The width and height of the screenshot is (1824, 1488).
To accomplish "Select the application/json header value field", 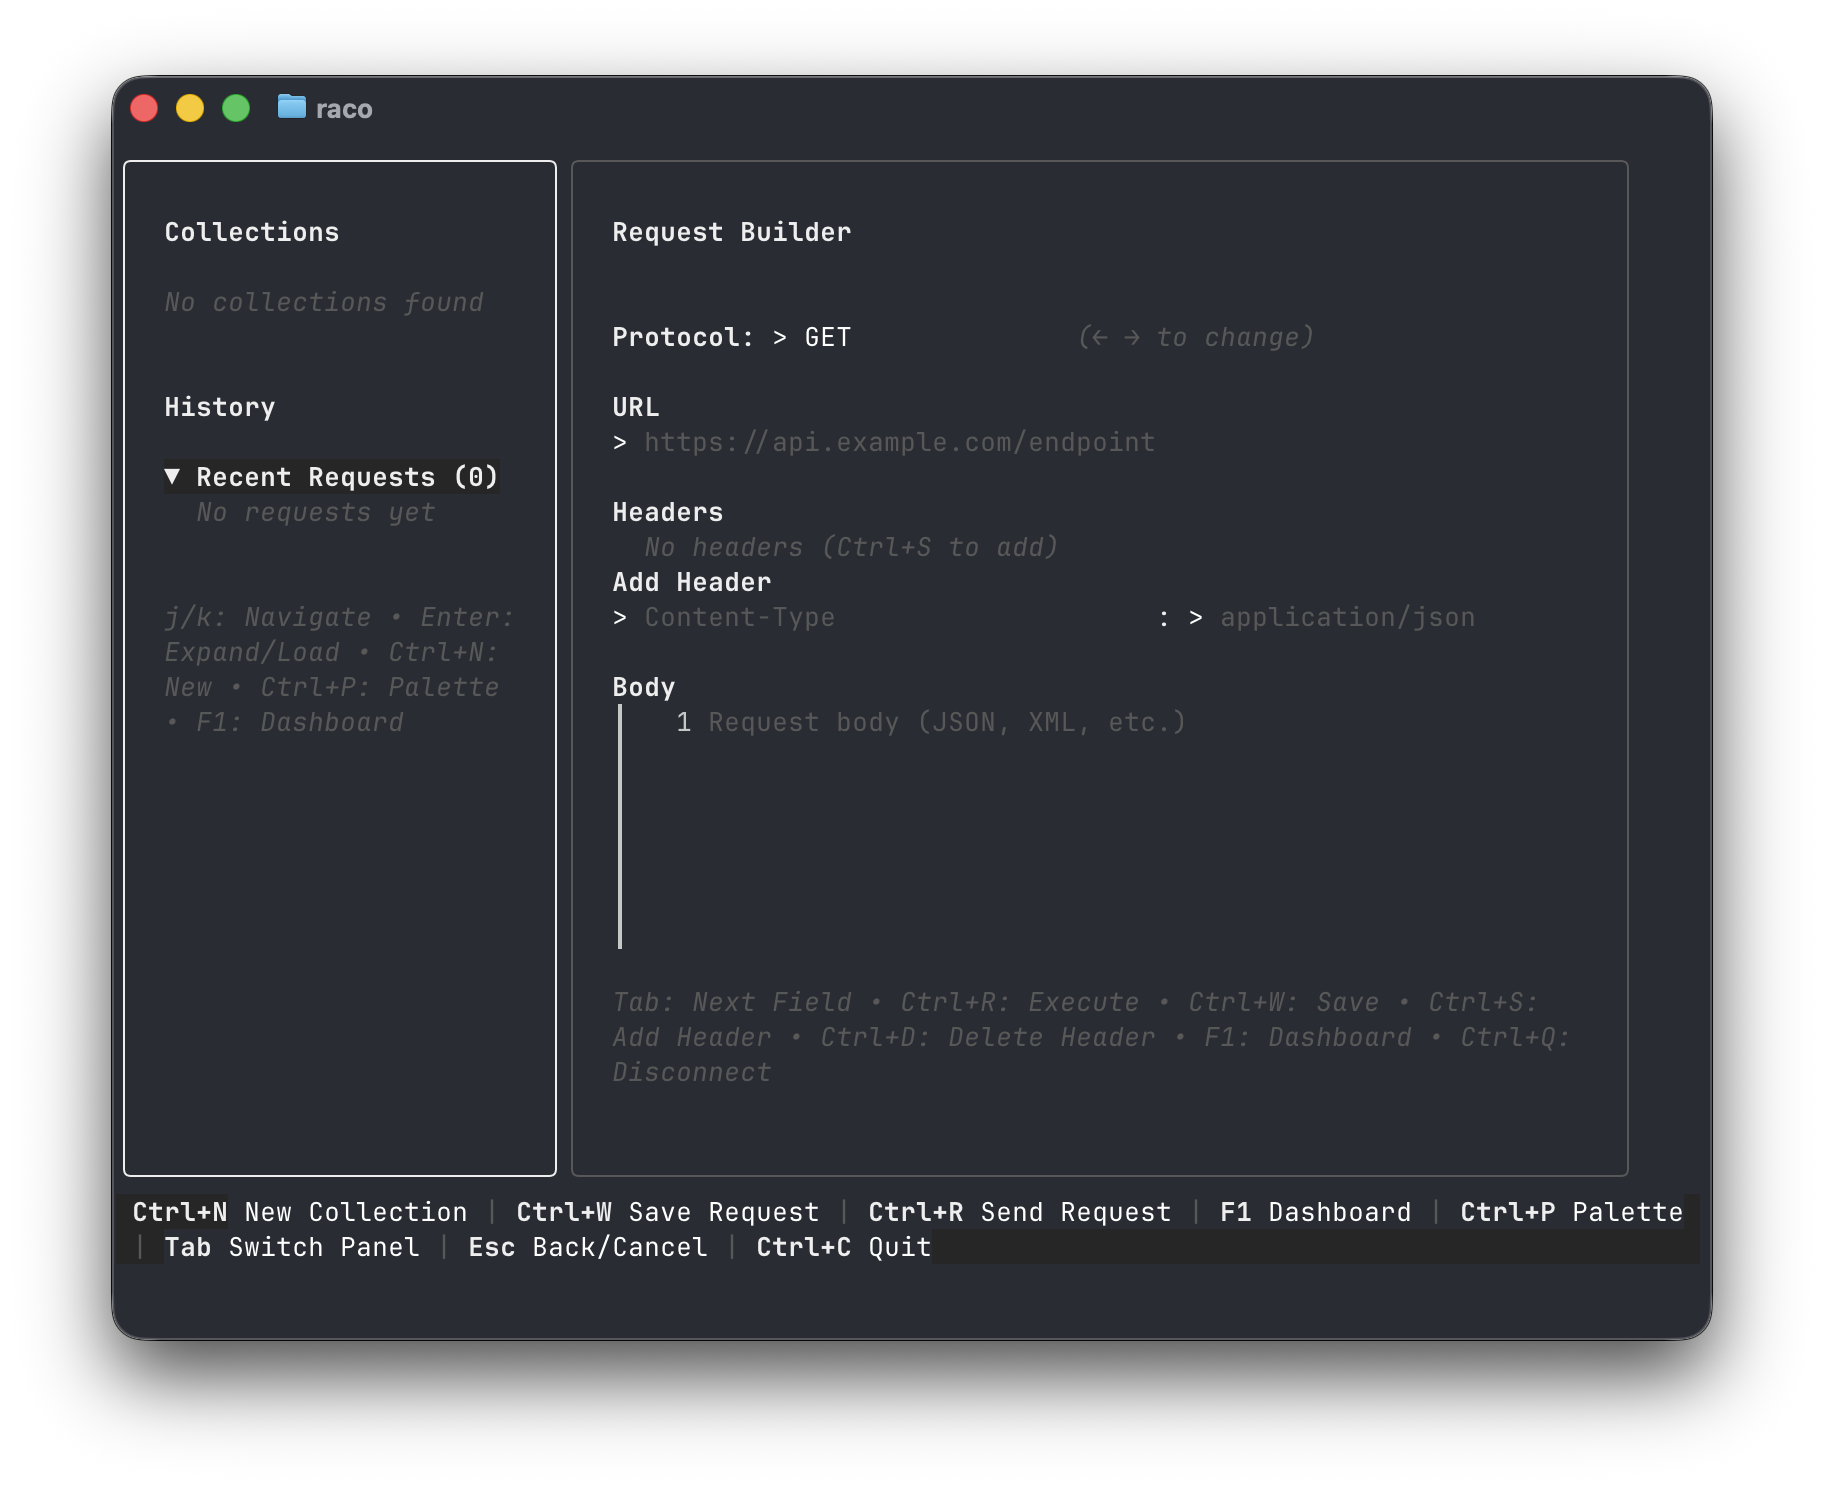I will 1347,617.
